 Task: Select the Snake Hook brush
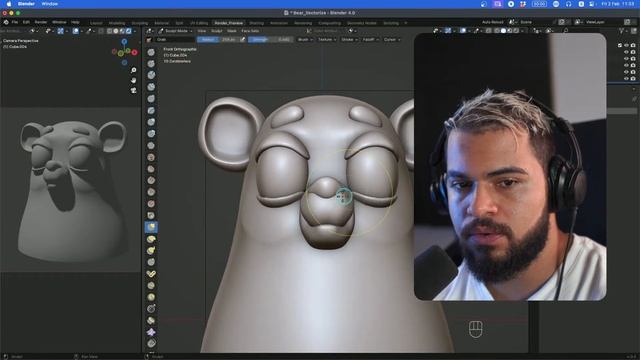151,250
